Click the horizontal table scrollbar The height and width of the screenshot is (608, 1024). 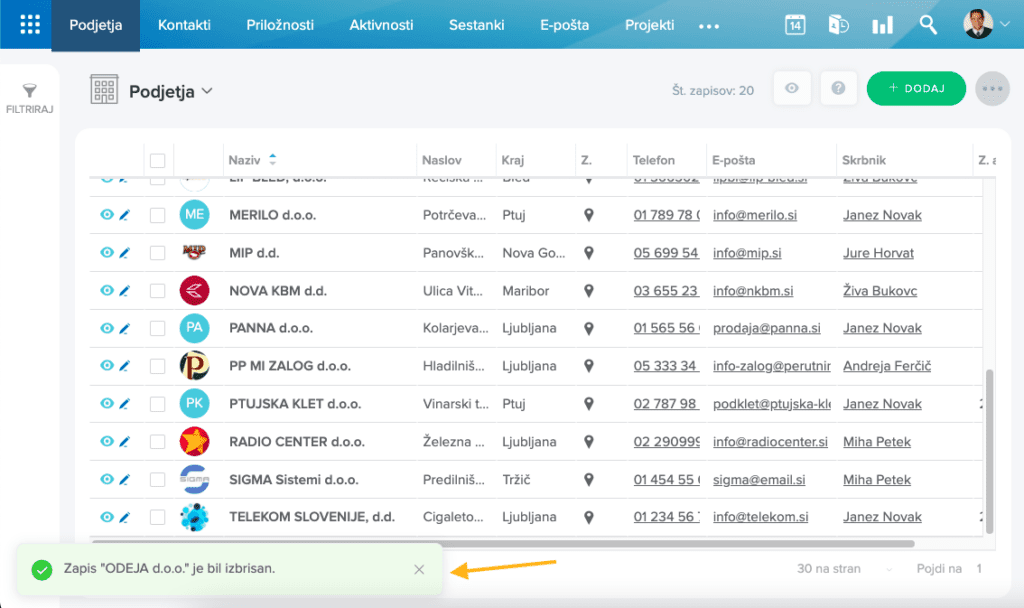(503, 543)
